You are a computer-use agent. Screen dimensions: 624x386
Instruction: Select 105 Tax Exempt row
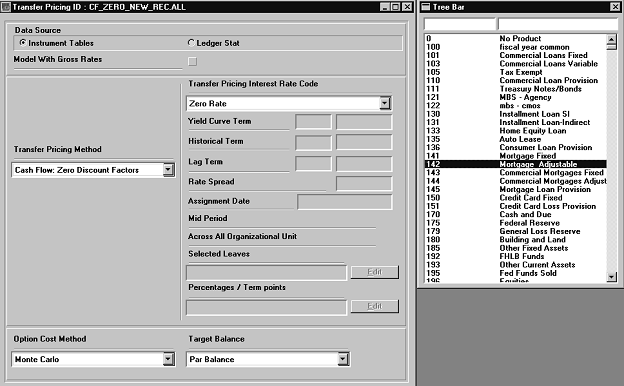point(516,72)
